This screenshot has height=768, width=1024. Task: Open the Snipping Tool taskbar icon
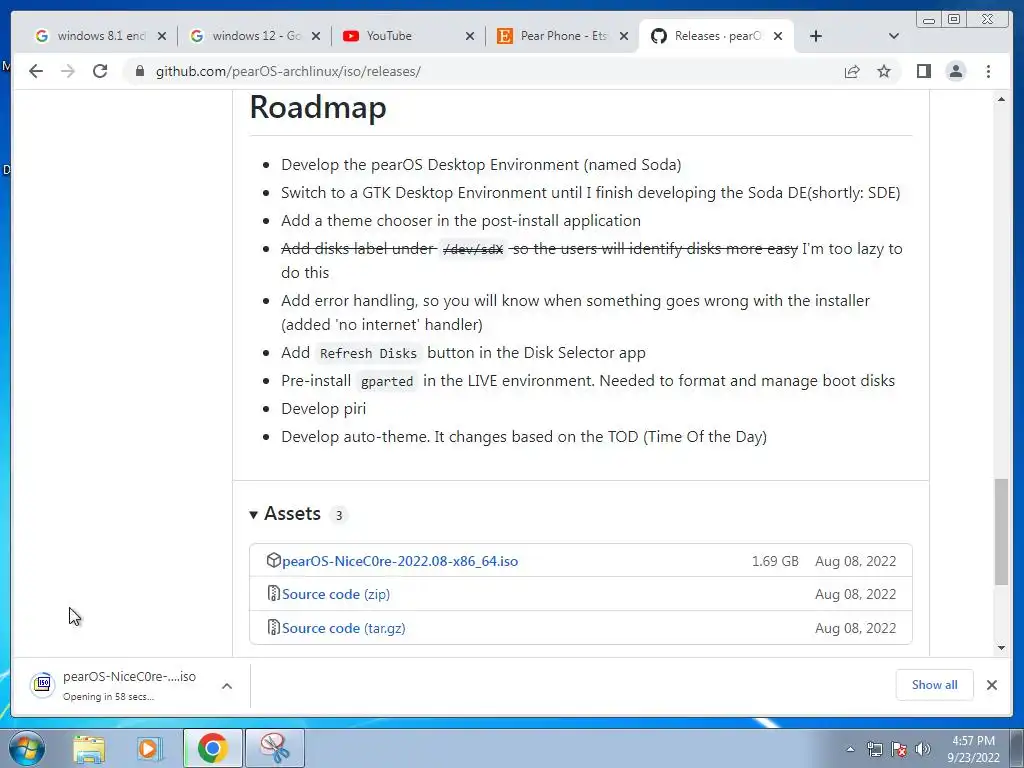point(275,748)
